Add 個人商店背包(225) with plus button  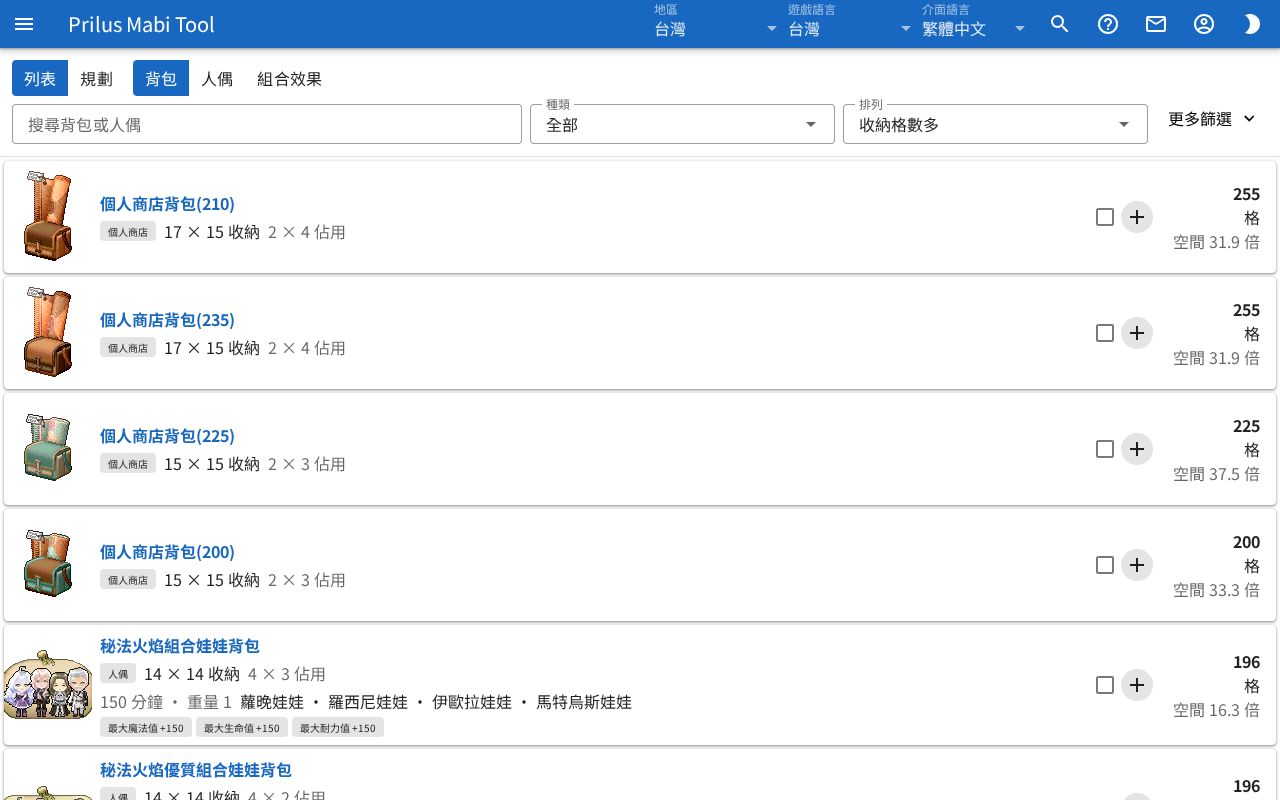(1137, 449)
